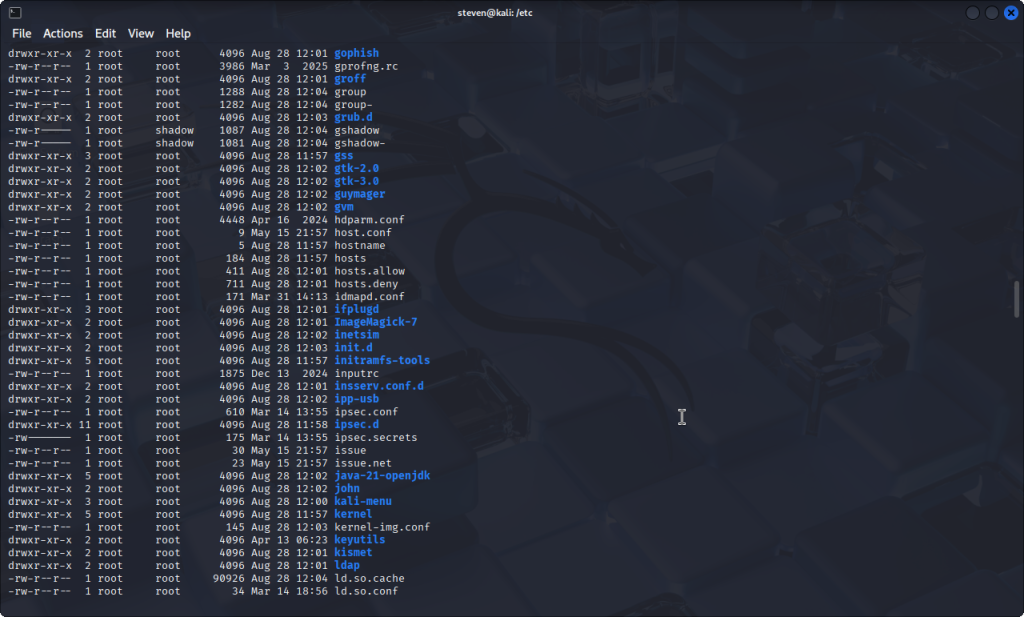
Task: Click the gophish directory name
Action: point(356,53)
